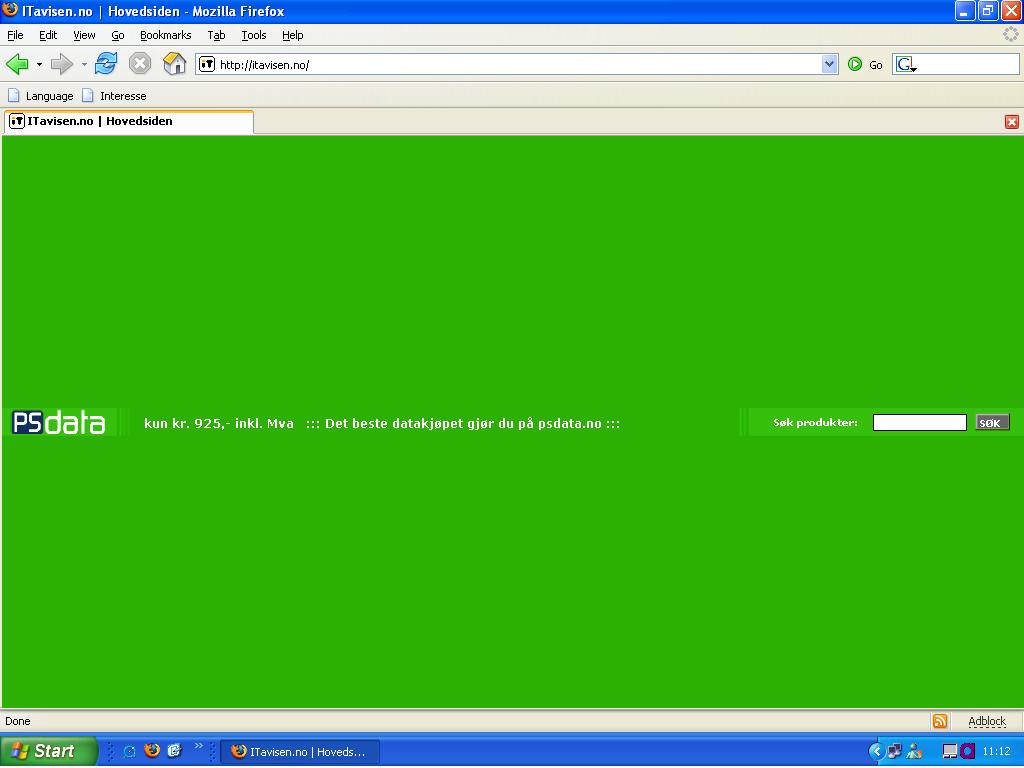Click the Søk produkter input field
Screen dimensions: 1024x768
click(920, 423)
